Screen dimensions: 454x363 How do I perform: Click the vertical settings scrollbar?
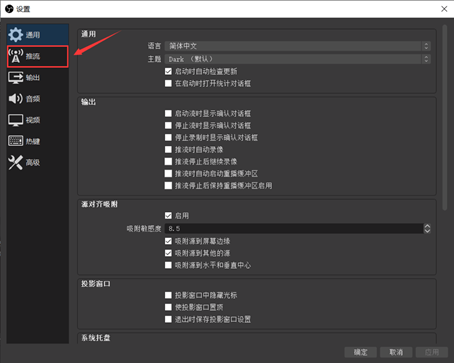[x=444, y=117]
